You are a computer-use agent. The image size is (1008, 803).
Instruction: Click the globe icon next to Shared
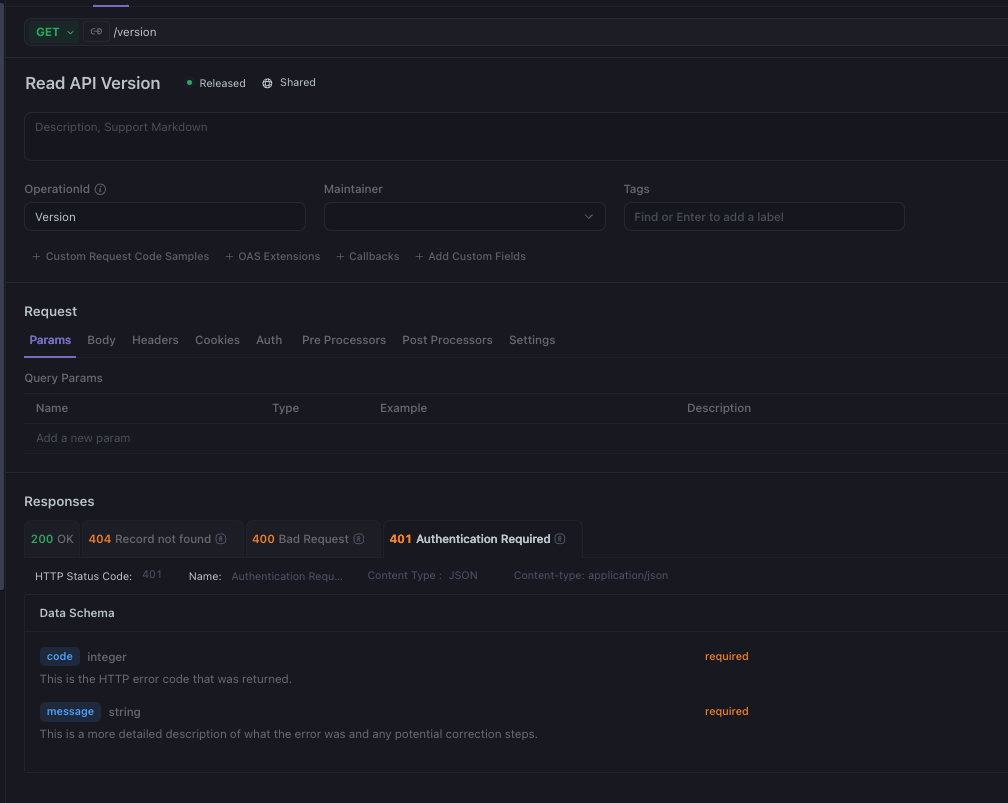[267, 83]
